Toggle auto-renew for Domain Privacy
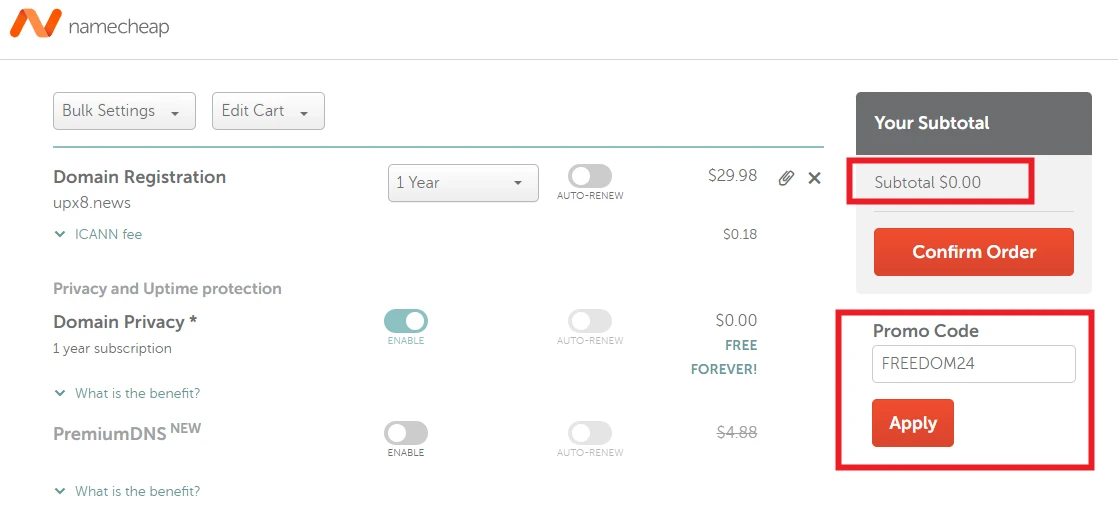 tap(590, 321)
